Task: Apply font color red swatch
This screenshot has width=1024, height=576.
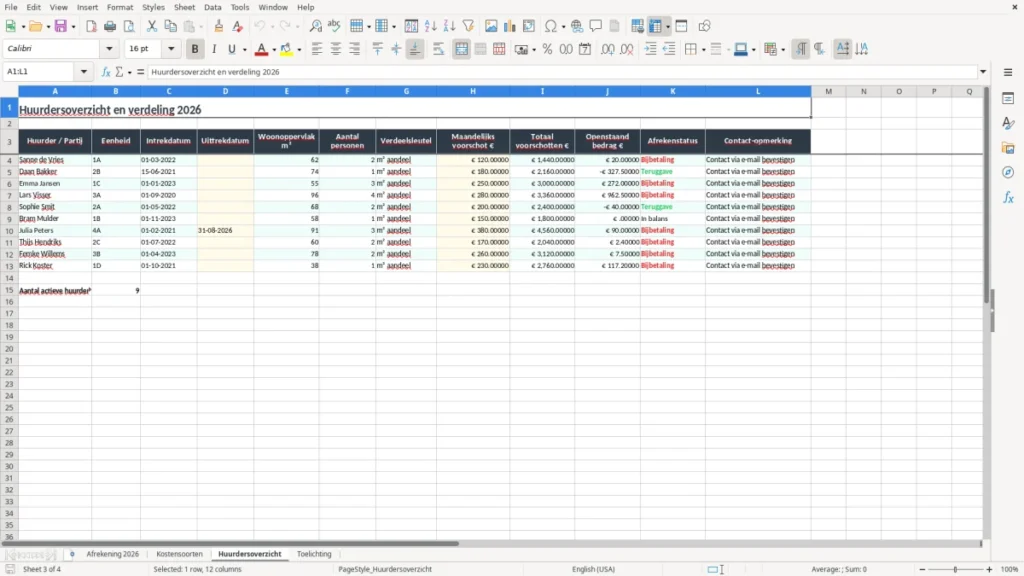Action: pyautogui.click(x=261, y=49)
